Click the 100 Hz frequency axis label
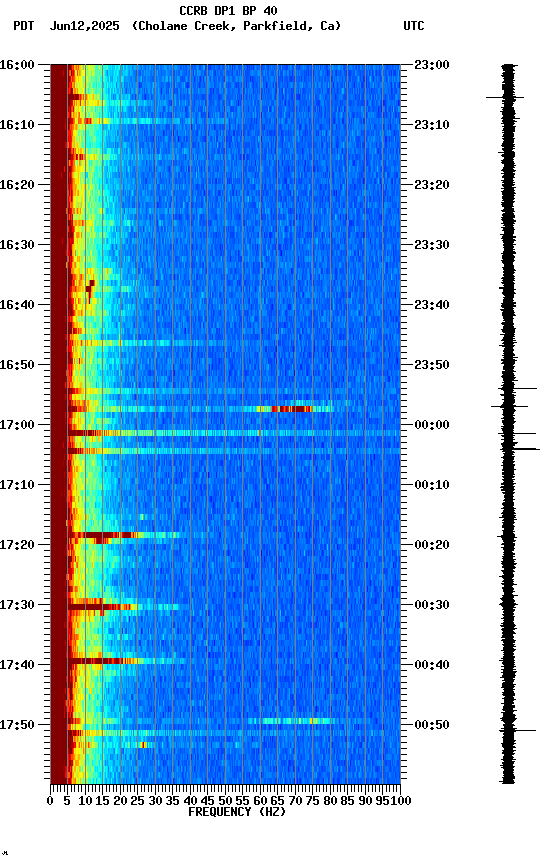 click(x=402, y=801)
